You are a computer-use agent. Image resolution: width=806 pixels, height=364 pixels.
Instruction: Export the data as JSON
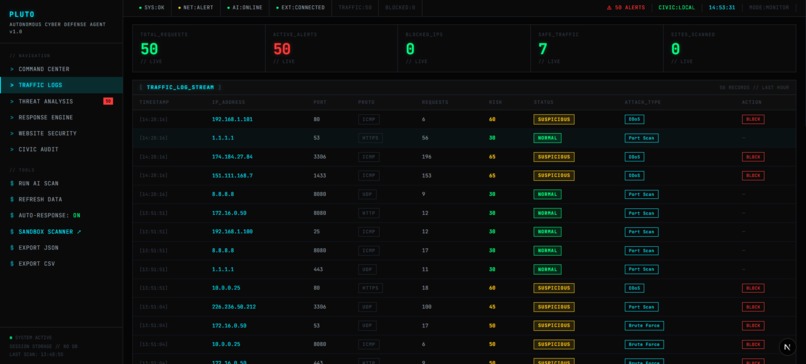click(61, 248)
